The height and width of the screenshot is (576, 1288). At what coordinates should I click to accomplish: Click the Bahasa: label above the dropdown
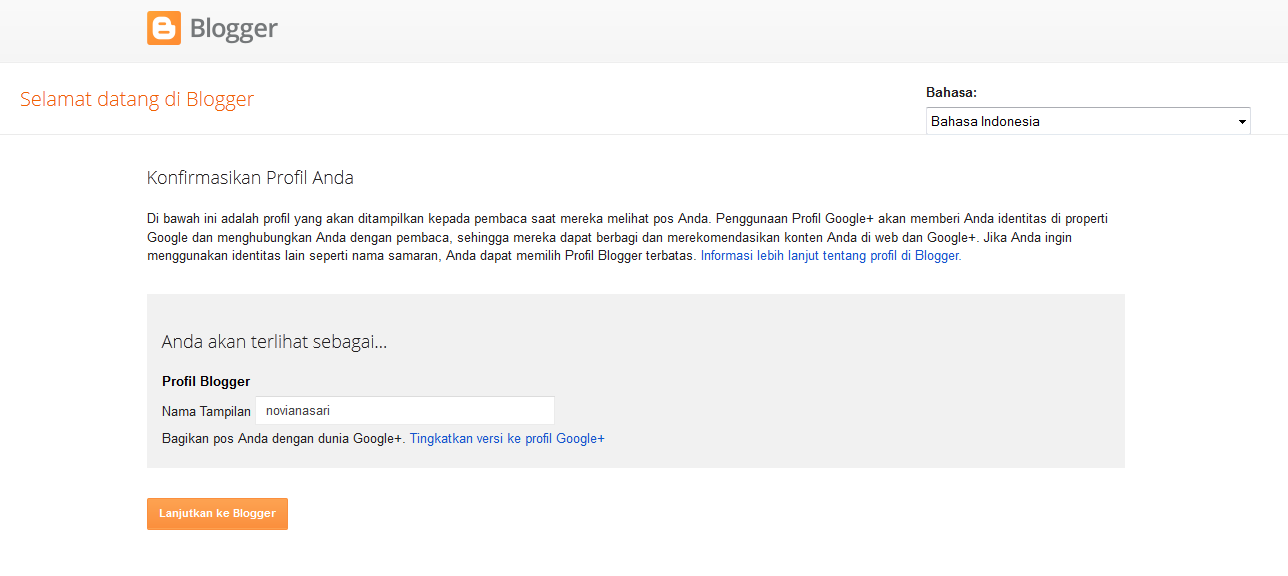(x=951, y=92)
